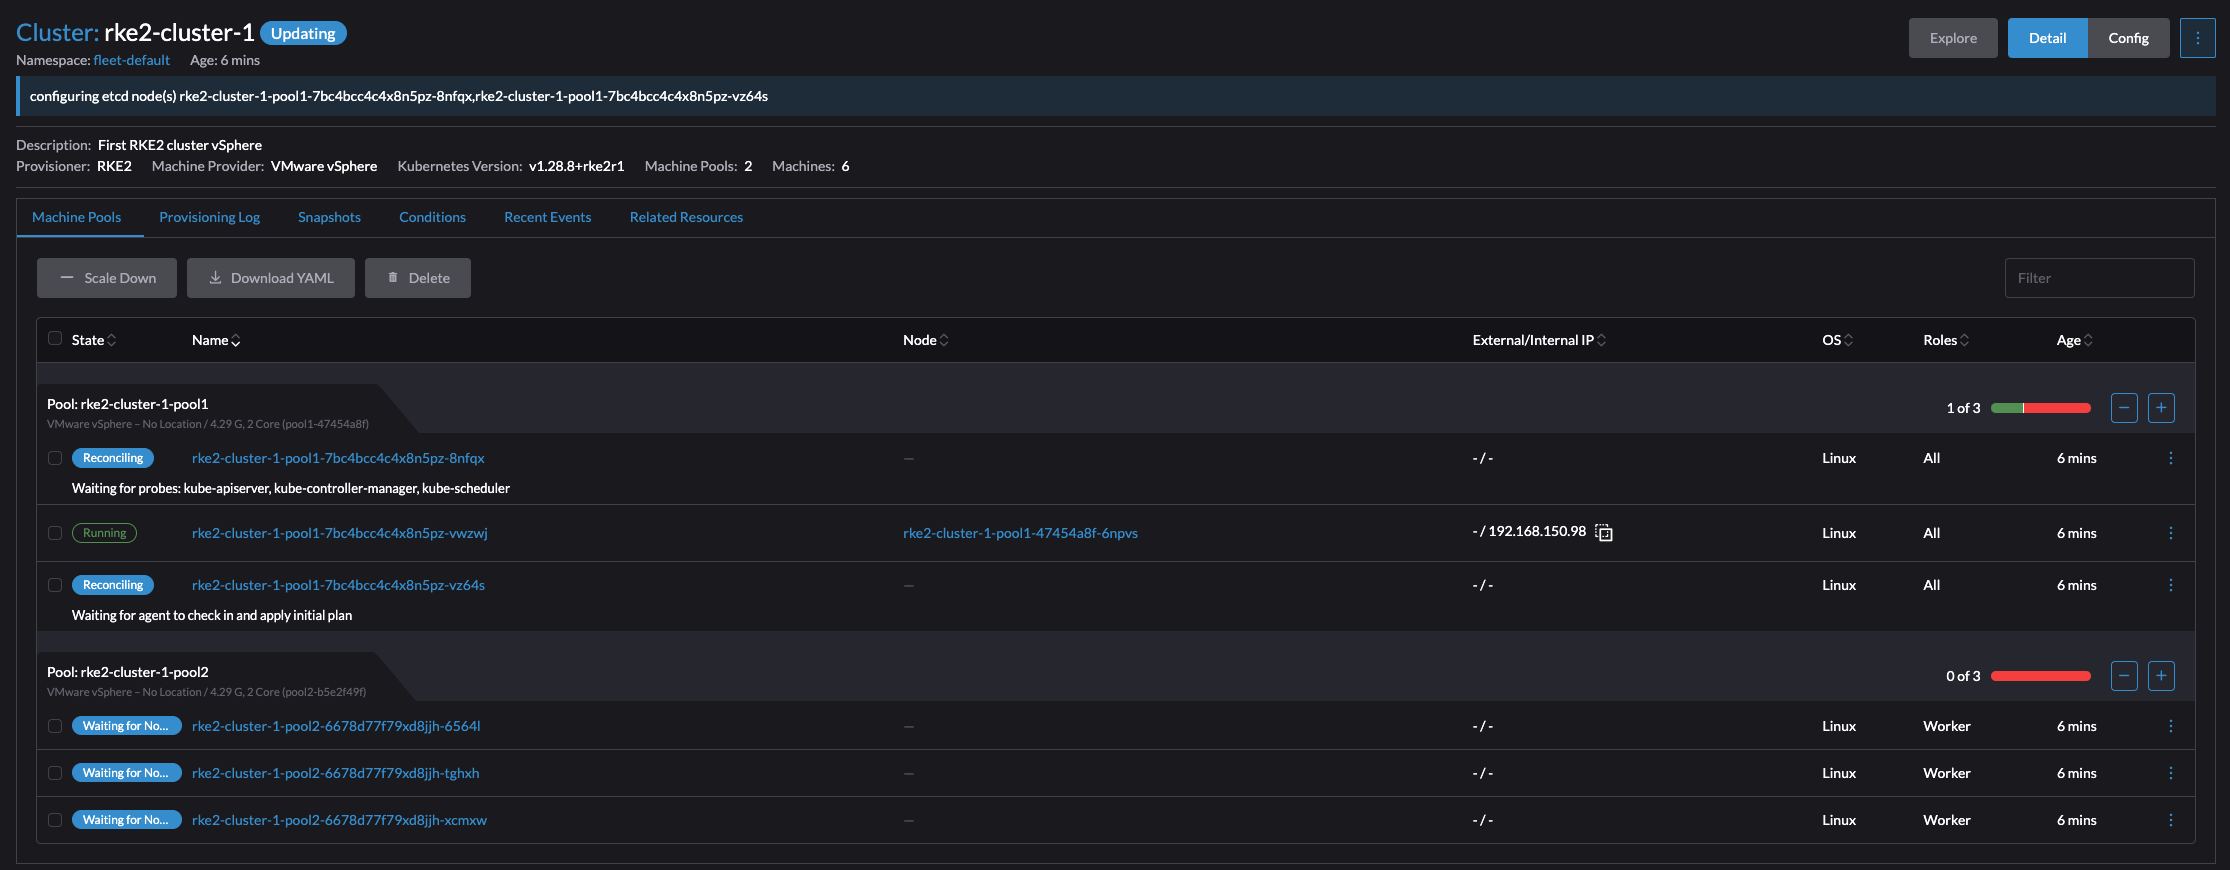Screen dimensions: 2230x870
Task: Click the Explore button
Action: 1953,38
